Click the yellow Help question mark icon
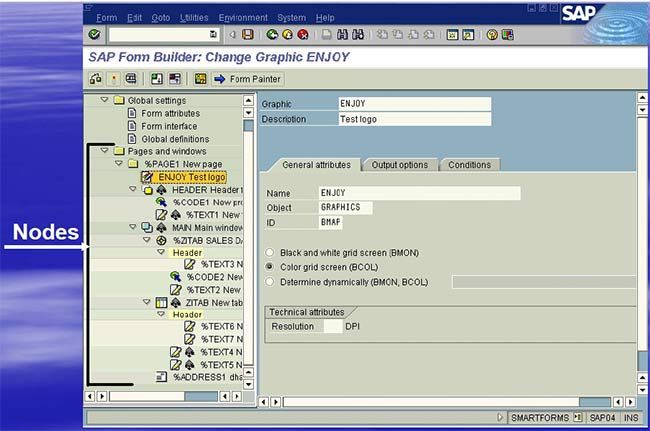 pos(492,35)
